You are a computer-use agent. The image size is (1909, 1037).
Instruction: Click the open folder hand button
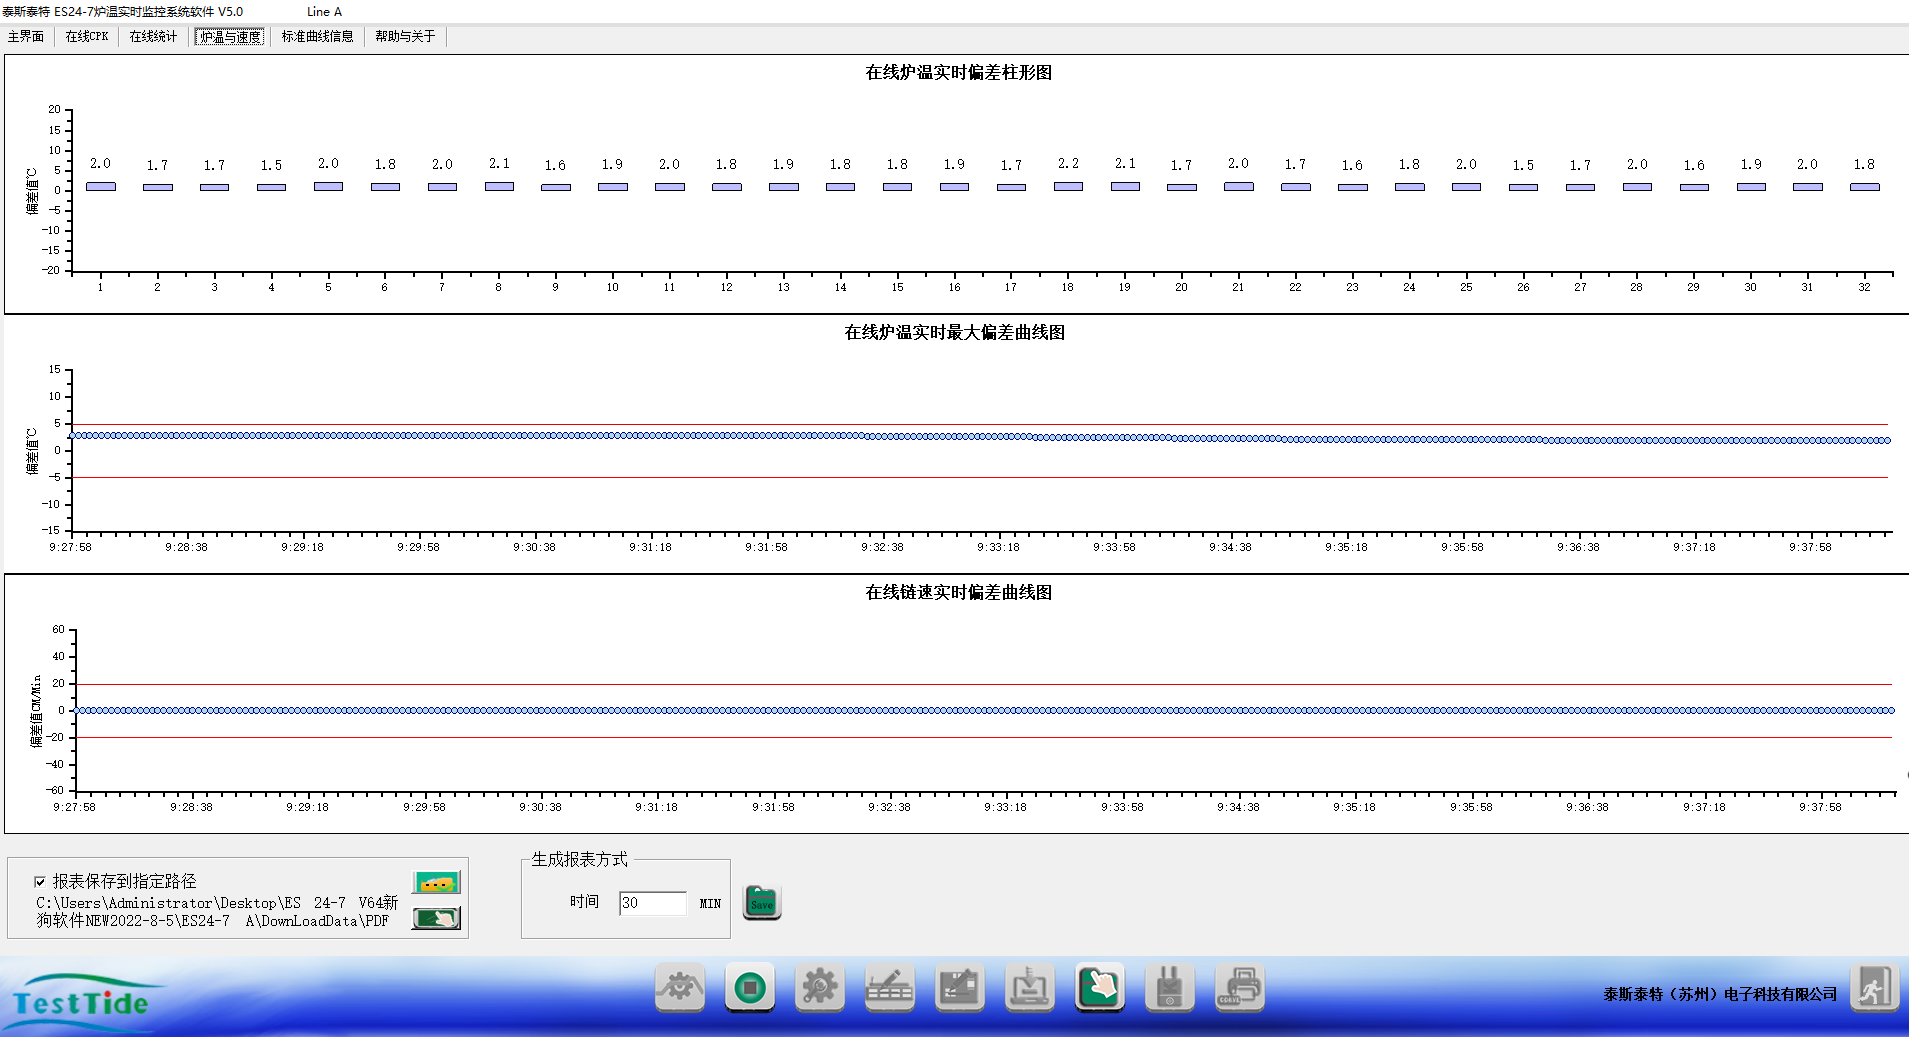click(436, 918)
